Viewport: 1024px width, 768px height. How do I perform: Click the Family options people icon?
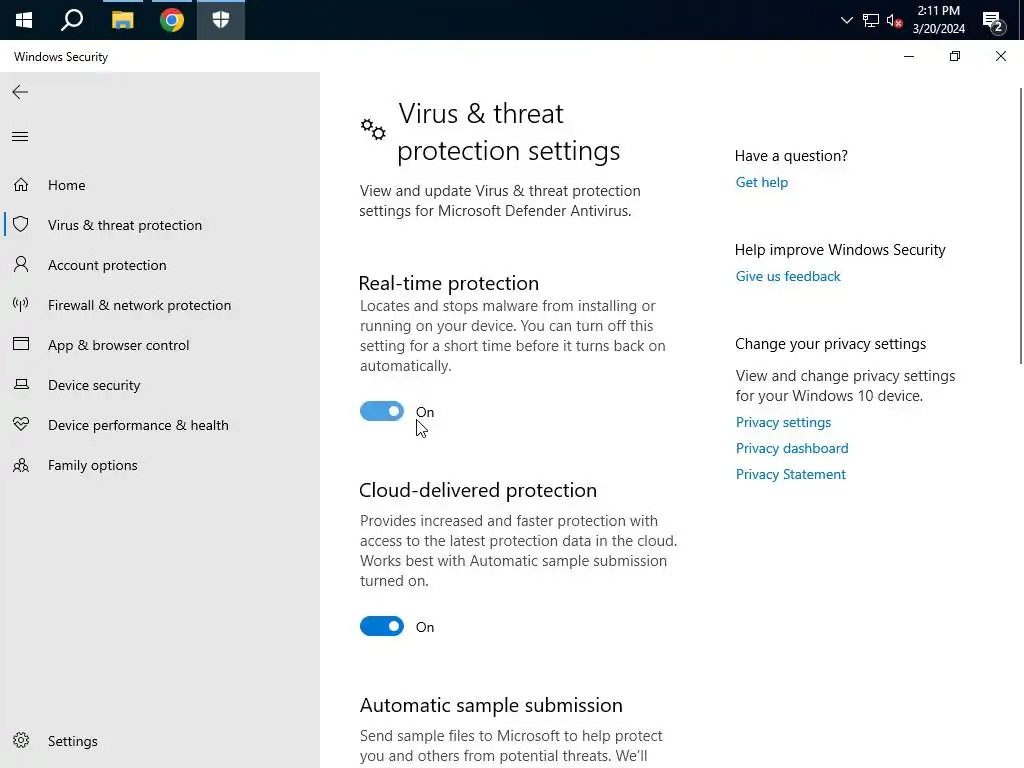pos(21,465)
